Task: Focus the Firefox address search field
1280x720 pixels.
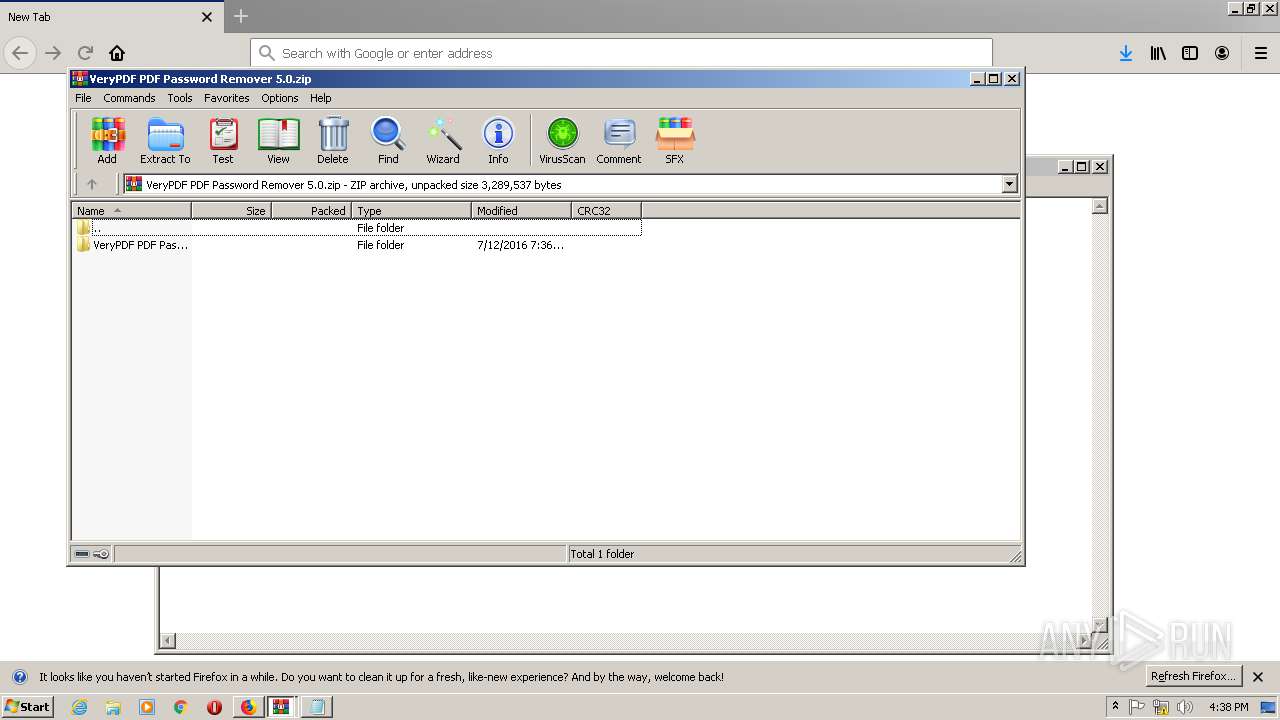Action: [x=621, y=53]
